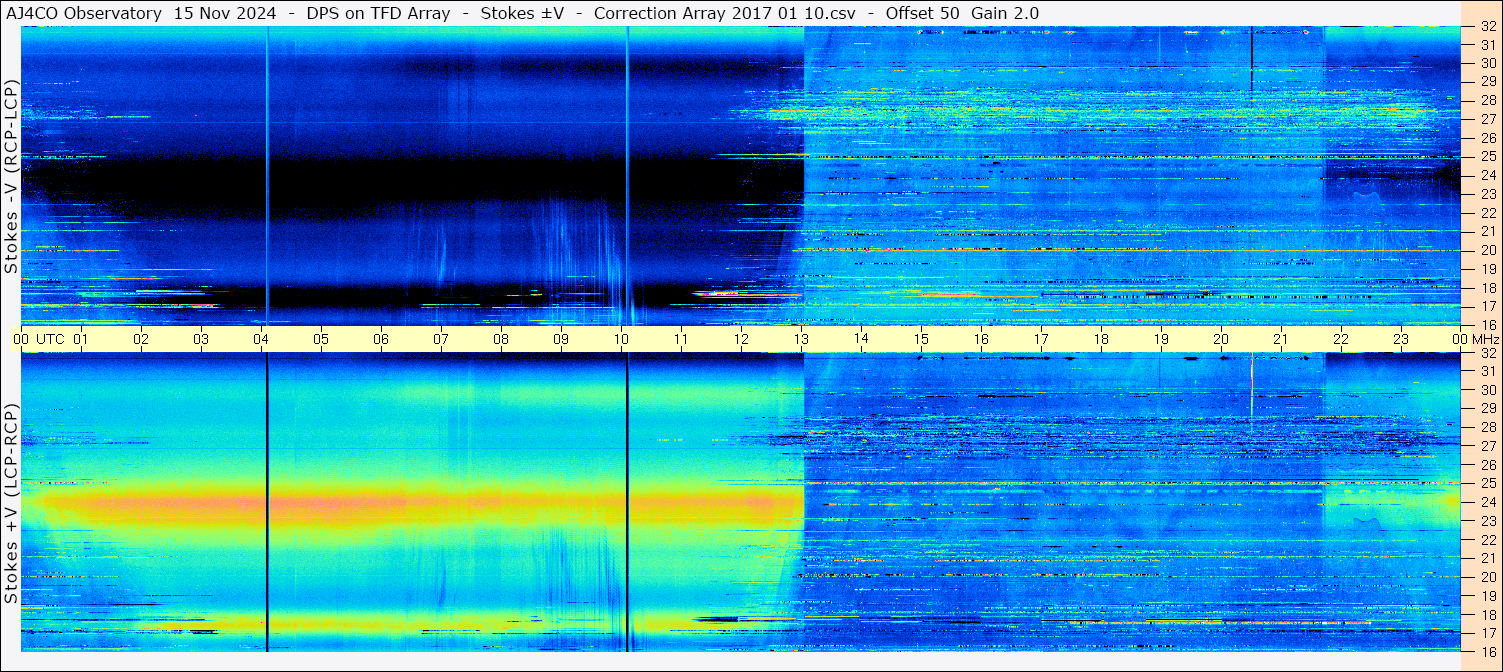Click the 30 MHz label of the Stokes -V panel
1503x672 pixels.
coord(1487,63)
